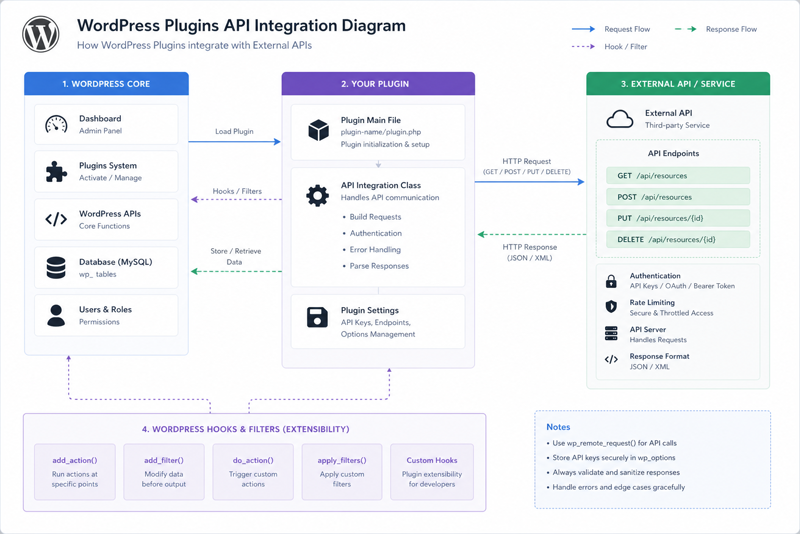Click the Plugin Main File title

[370, 120]
